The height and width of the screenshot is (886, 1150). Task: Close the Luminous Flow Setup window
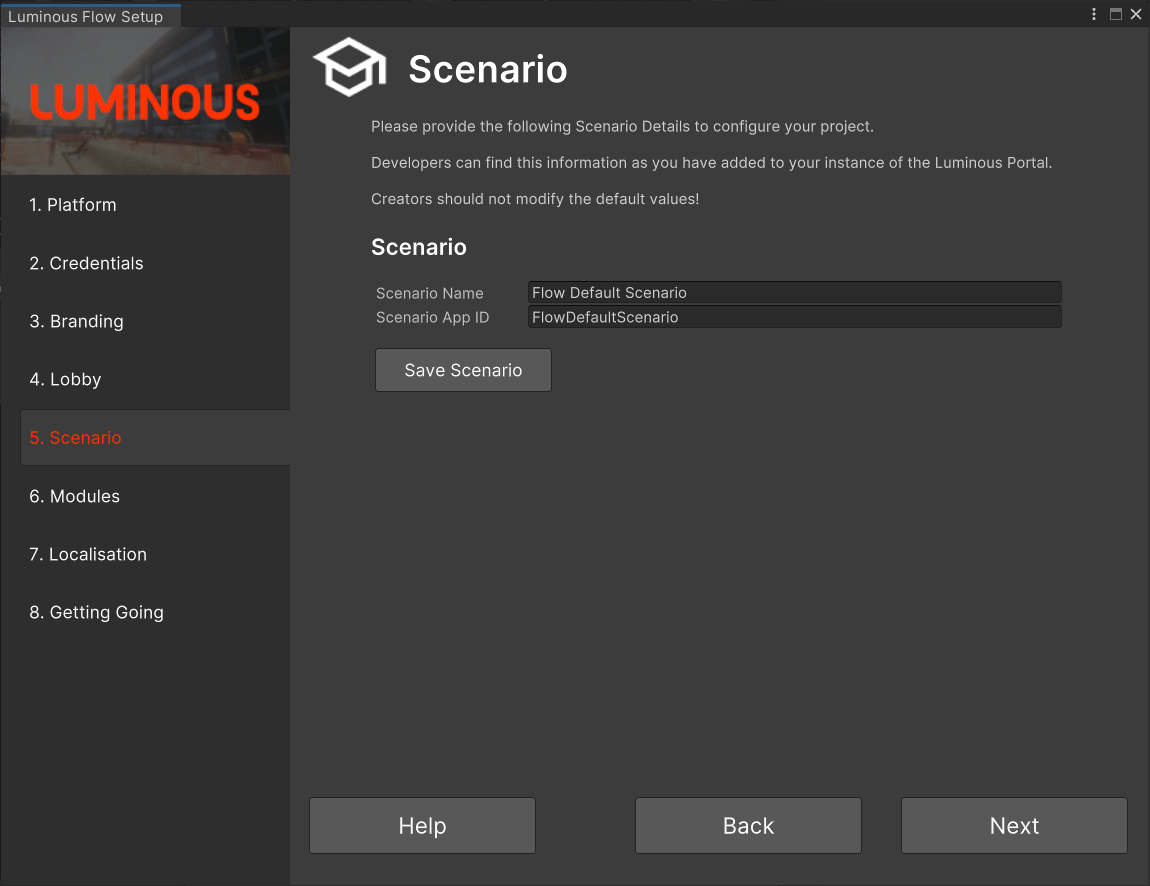[1136, 14]
